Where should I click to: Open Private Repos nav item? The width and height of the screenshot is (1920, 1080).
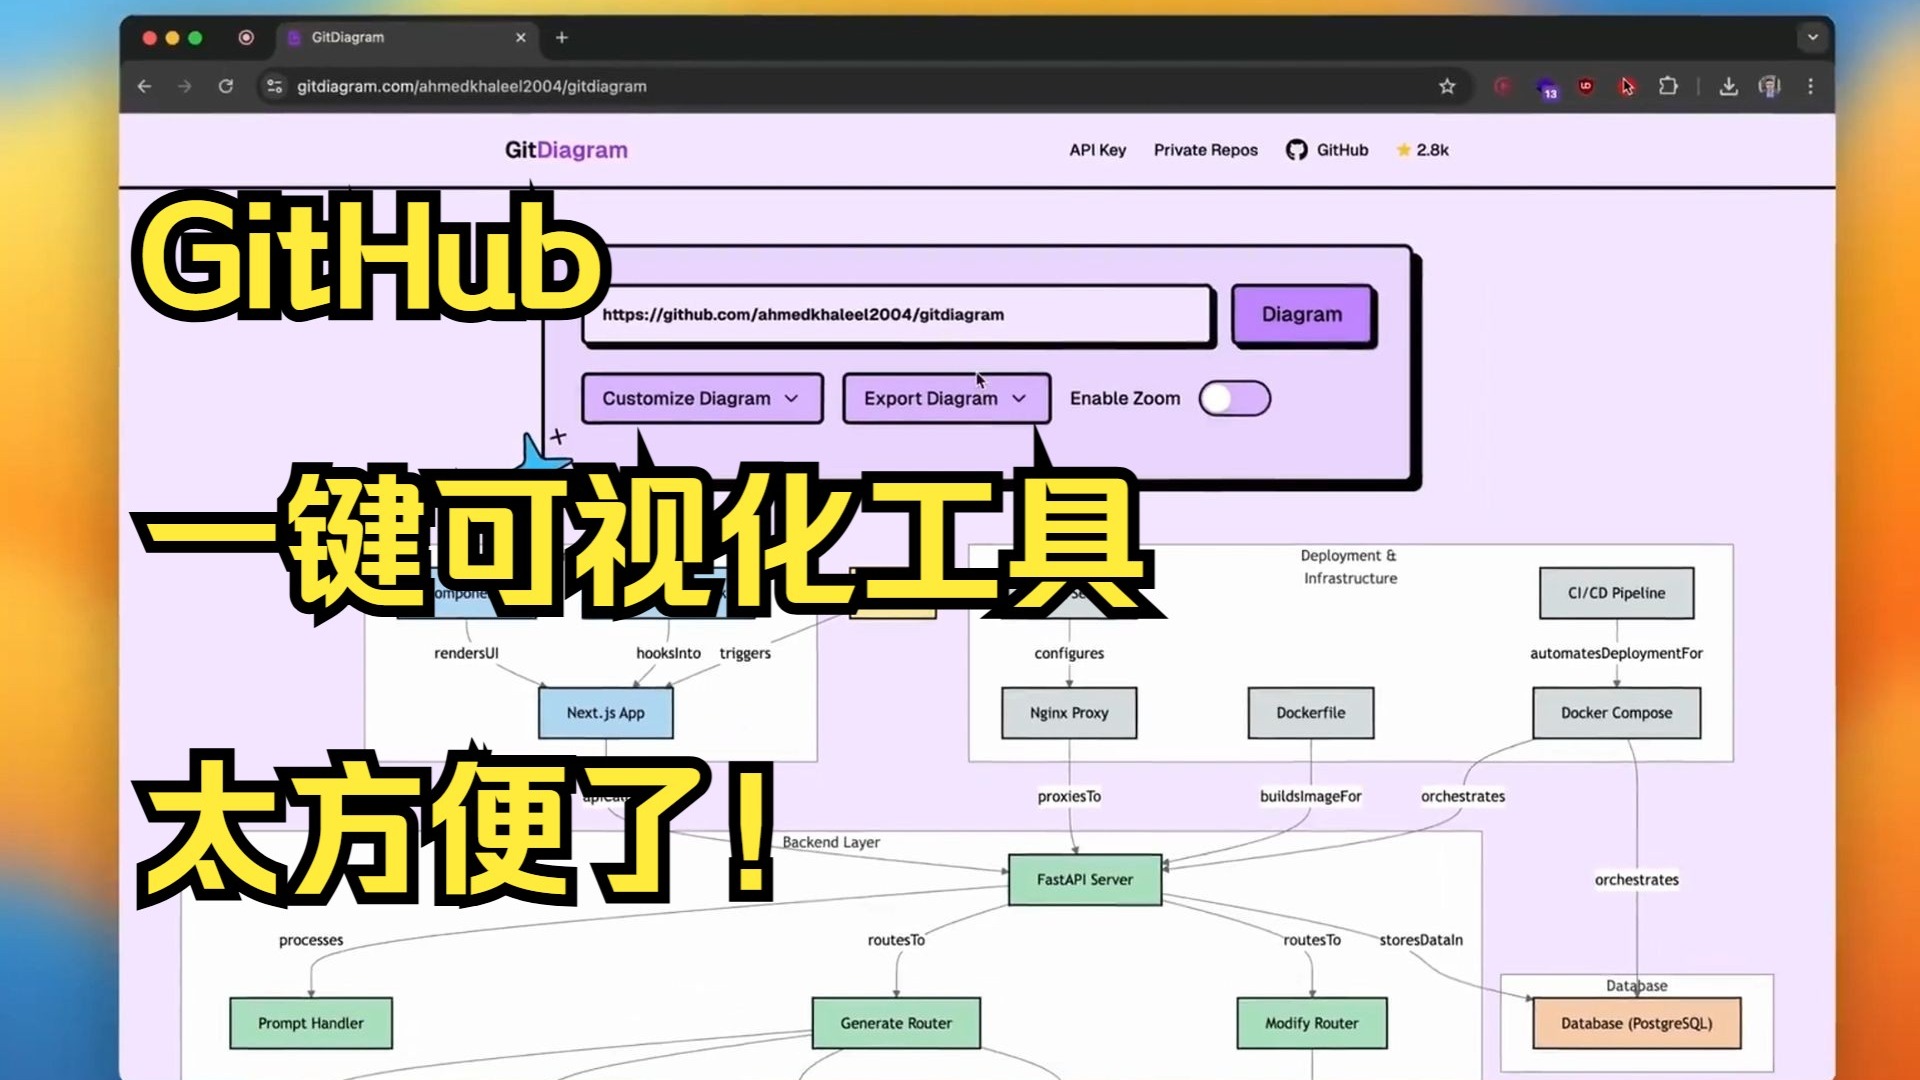click(x=1205, y=150)
